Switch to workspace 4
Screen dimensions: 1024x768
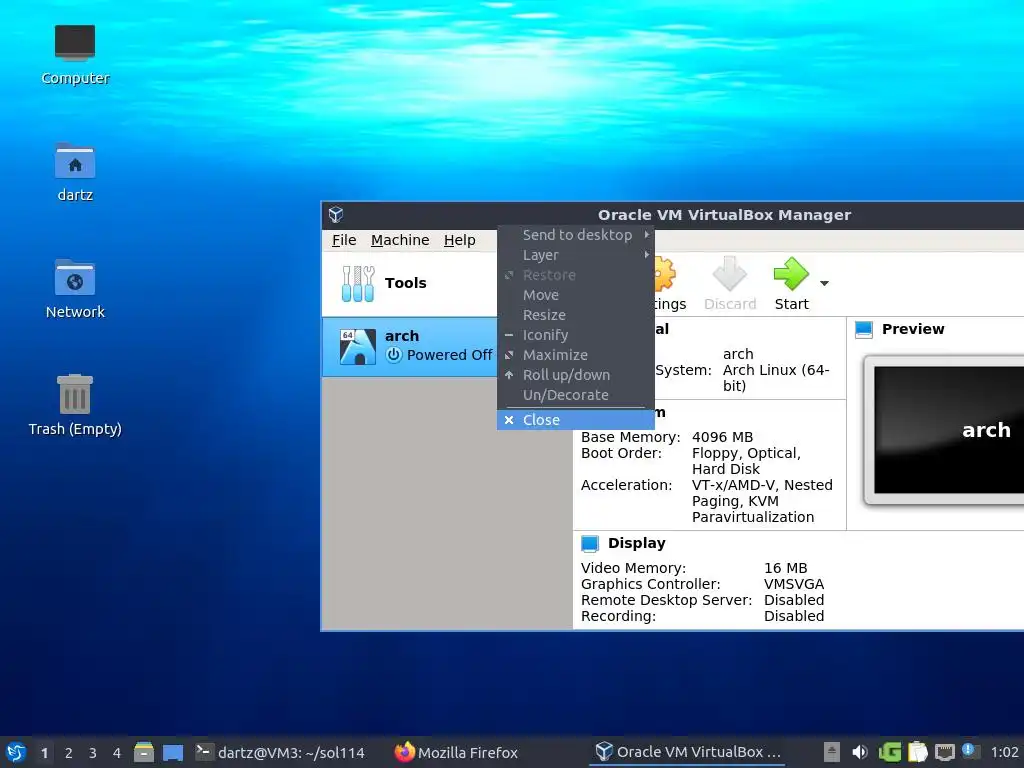point(117,753)
